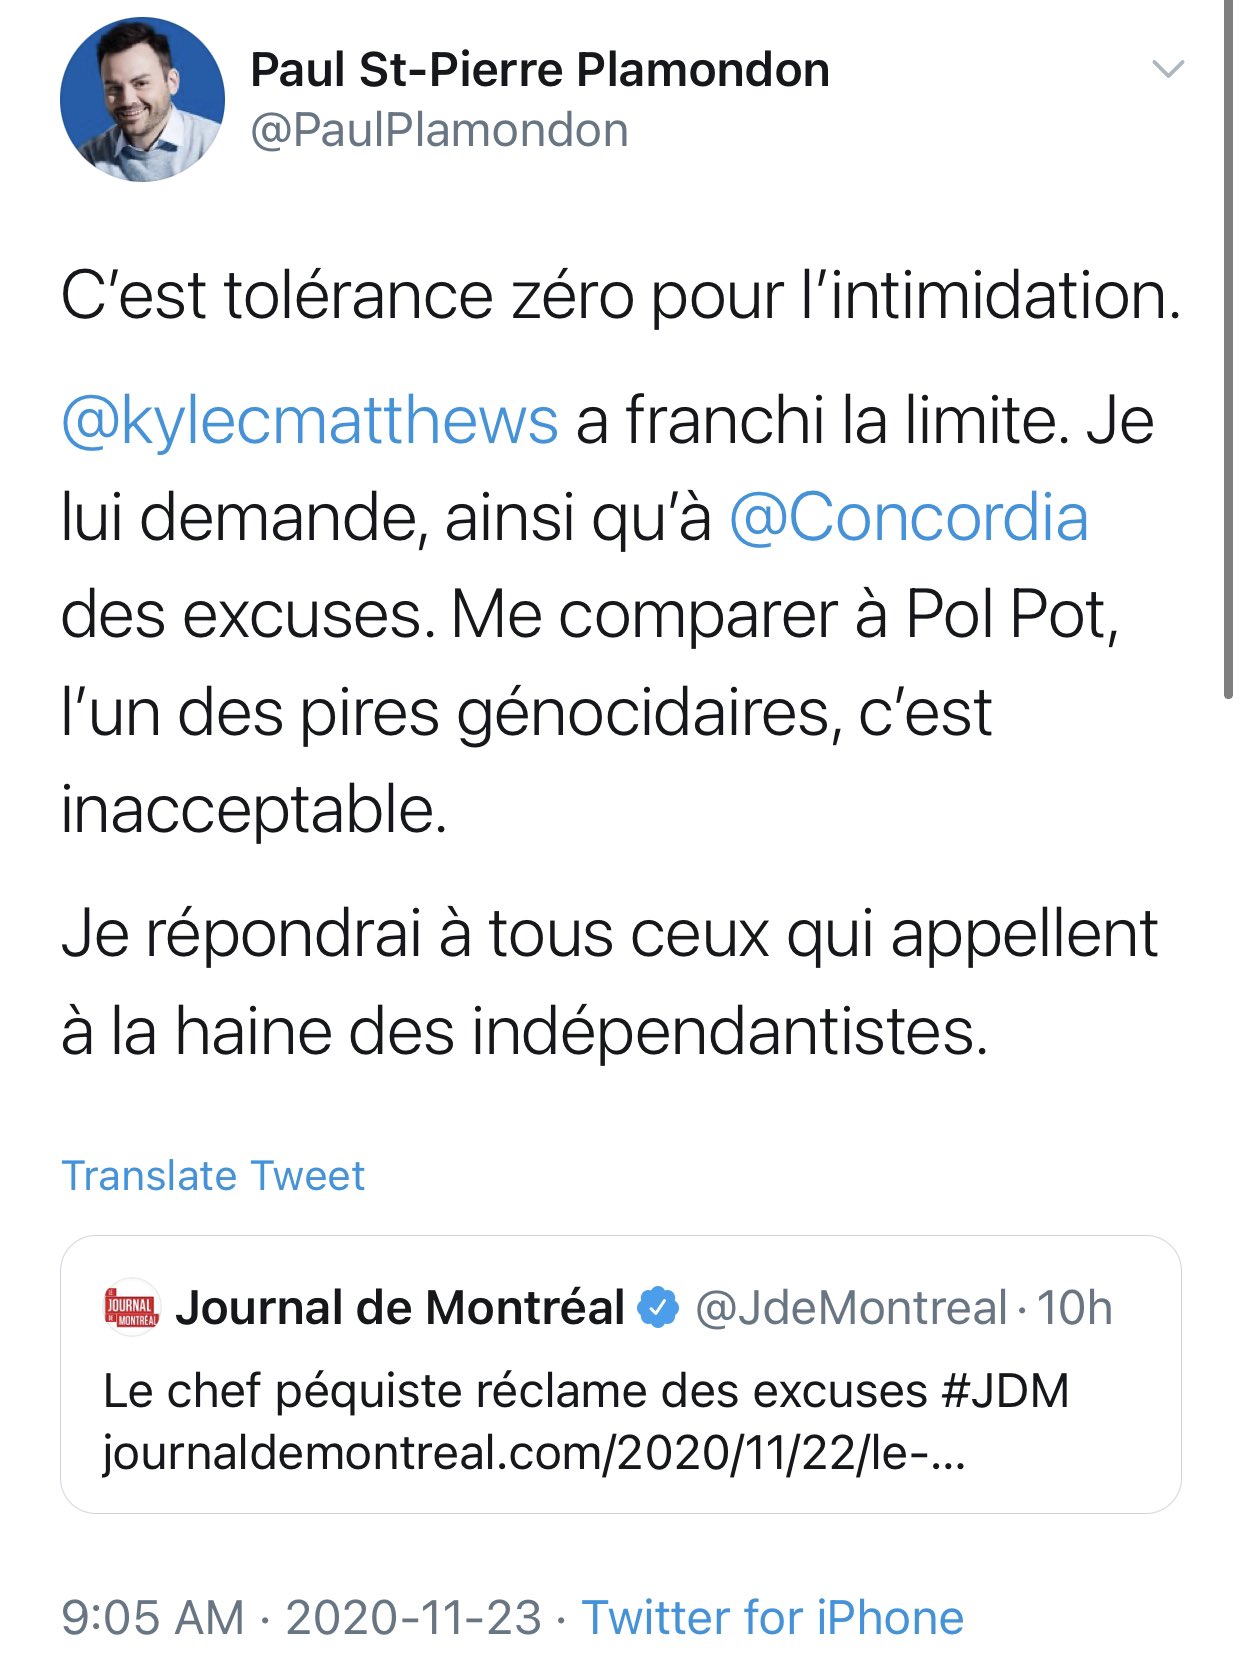Screen dimensions: 1242x1670
Task: Select the Paul St-Pierre Plamondon display name
Action: click(x=540, y=70)
